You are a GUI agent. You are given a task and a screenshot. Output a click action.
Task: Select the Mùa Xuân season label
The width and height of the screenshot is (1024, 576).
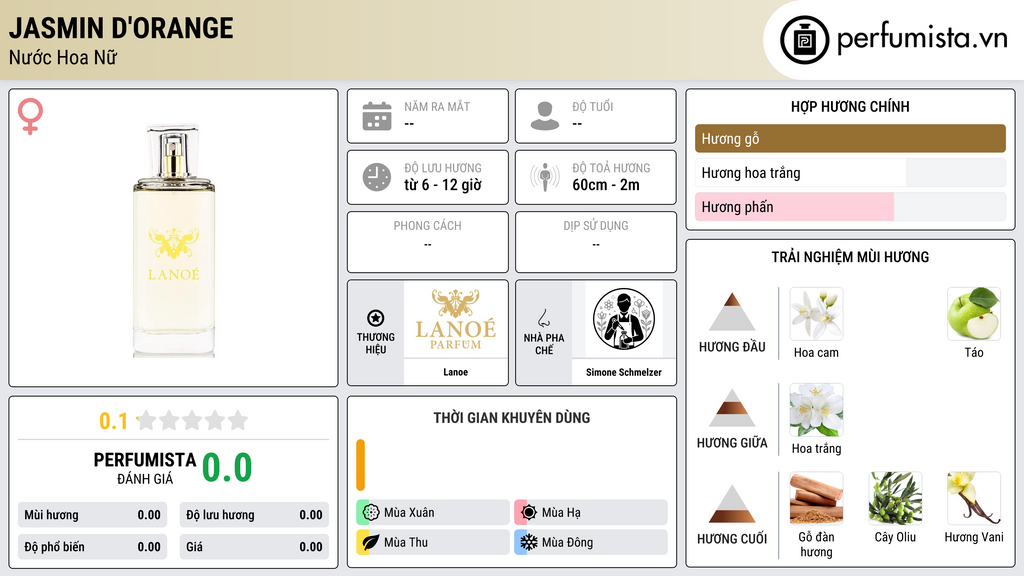coord(409,513)
